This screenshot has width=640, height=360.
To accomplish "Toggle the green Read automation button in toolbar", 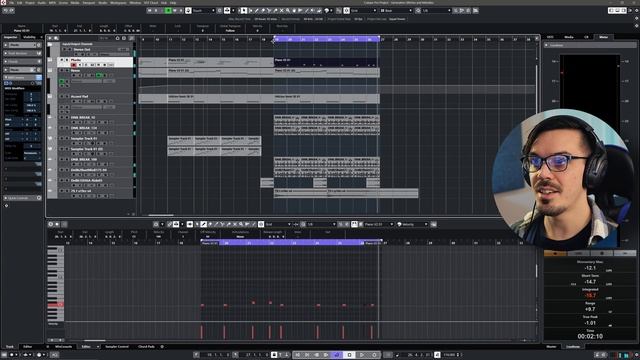I will [x=168, y=11].
